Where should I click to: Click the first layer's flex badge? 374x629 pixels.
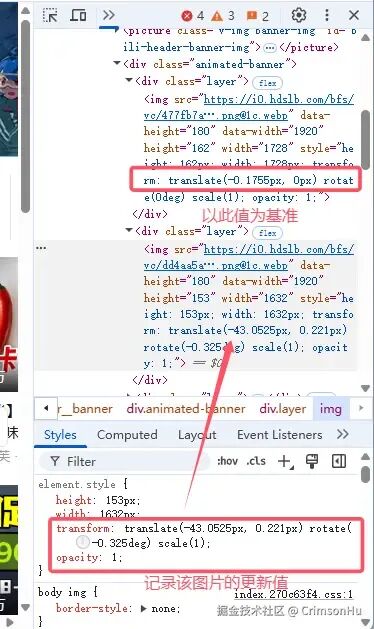point(267,83)
